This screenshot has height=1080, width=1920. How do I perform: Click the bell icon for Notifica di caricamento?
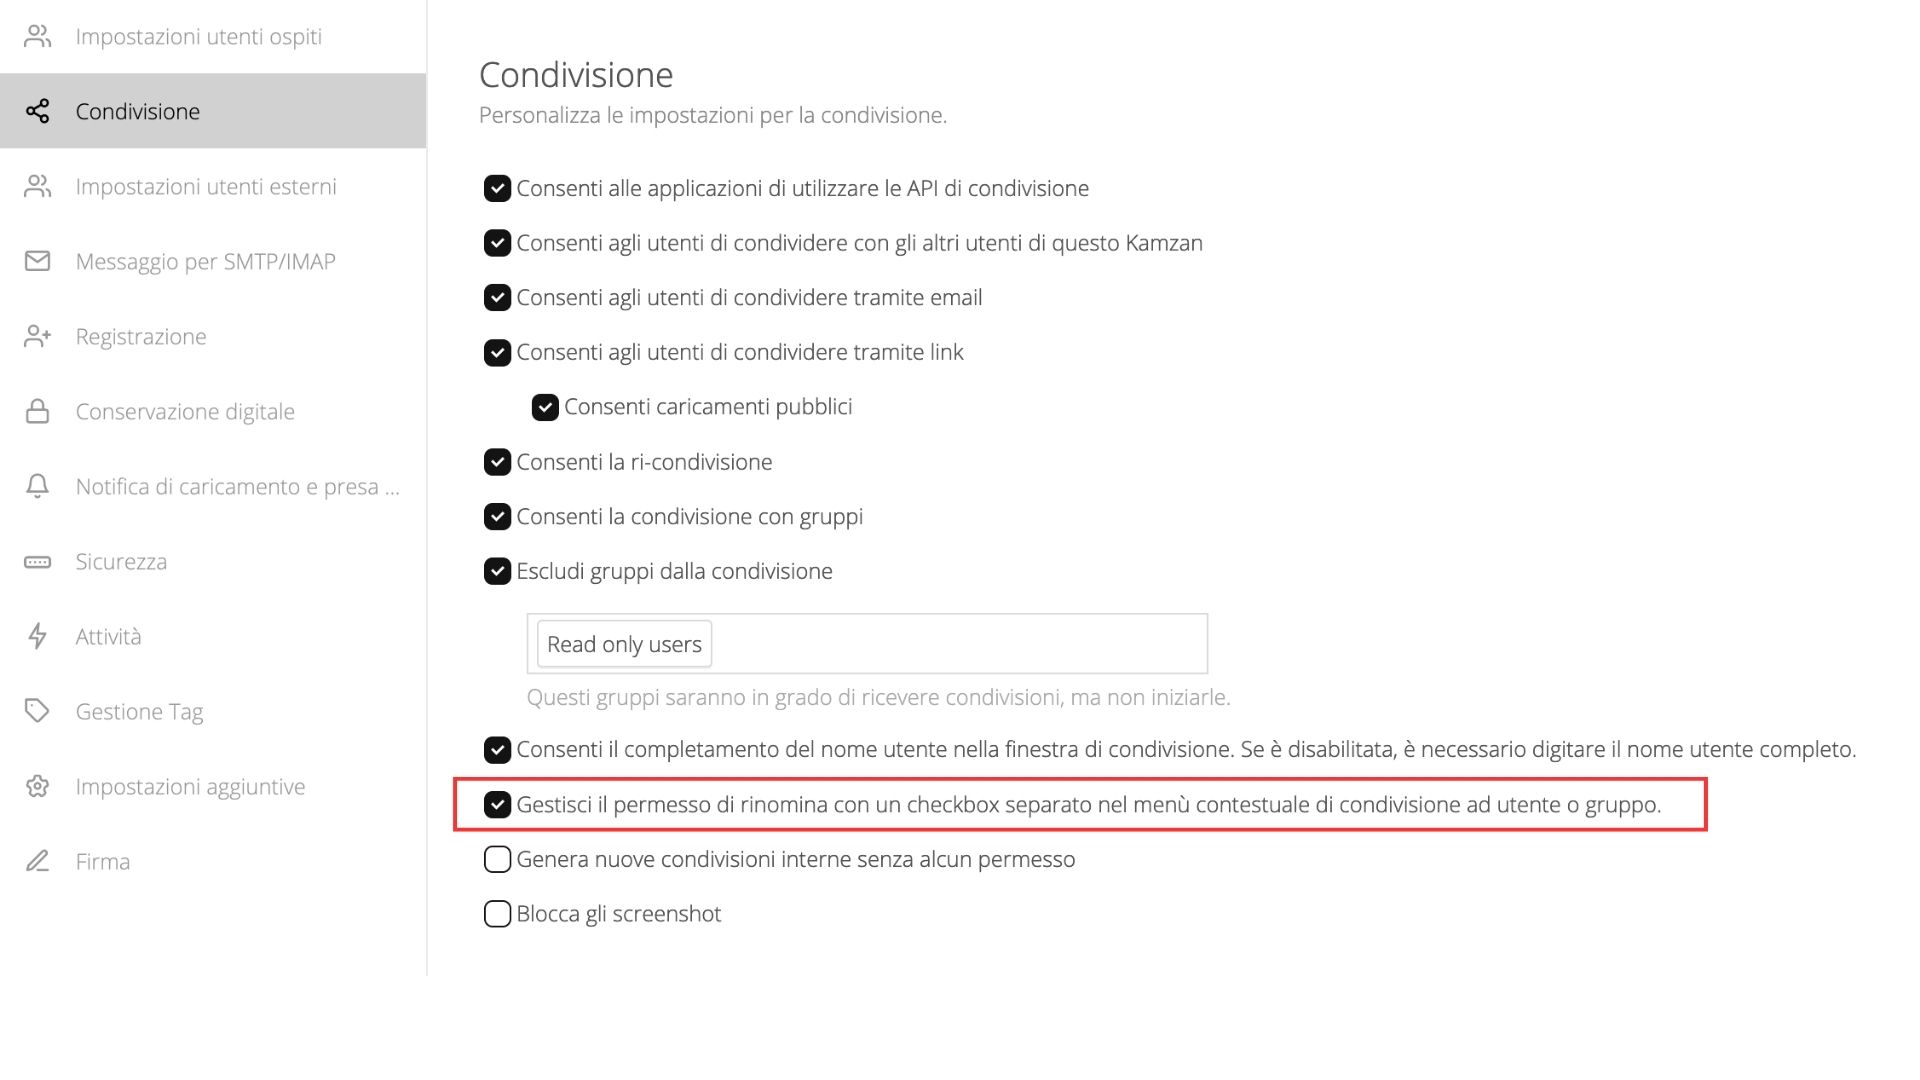[x=37, y=486]
